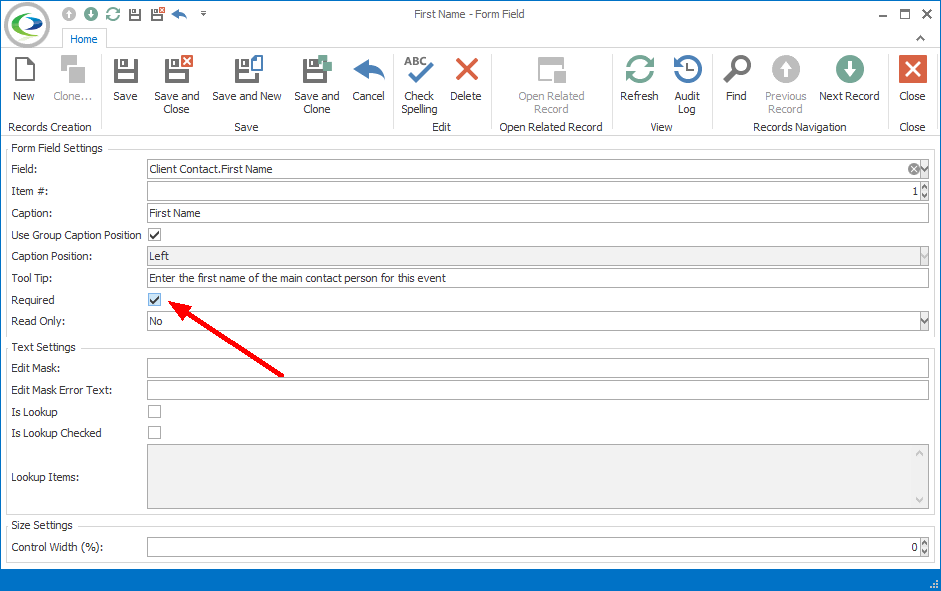Minimize the Form Field window
The image size is (941, 591).
pos(883,14)
